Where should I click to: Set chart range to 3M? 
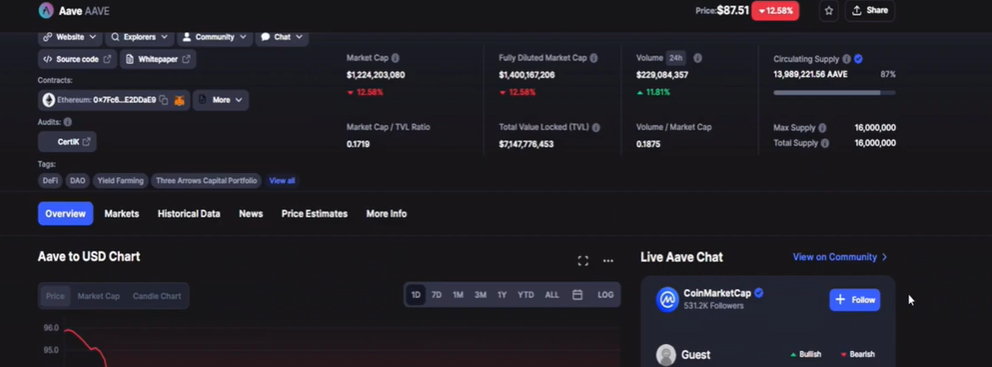[480, 295]
